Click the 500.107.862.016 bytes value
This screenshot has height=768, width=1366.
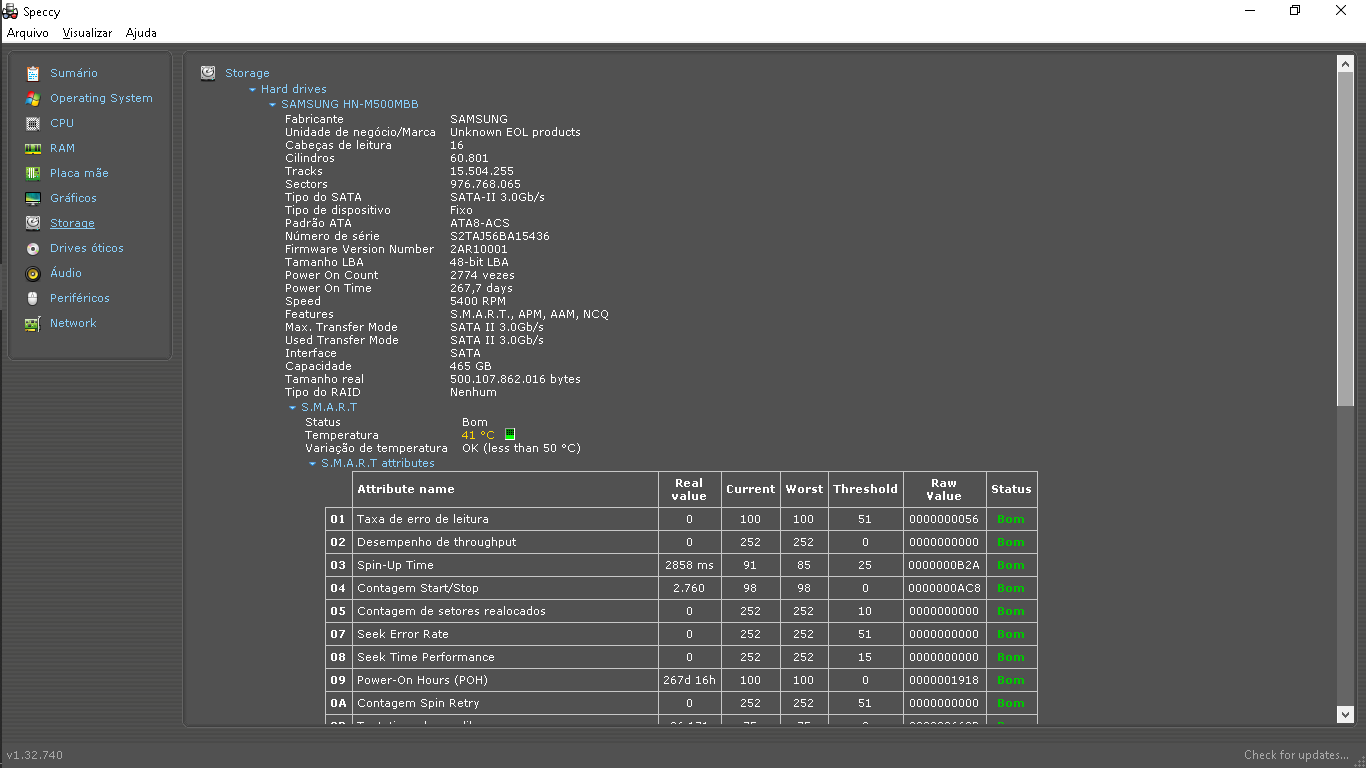(x=515, y=379)
